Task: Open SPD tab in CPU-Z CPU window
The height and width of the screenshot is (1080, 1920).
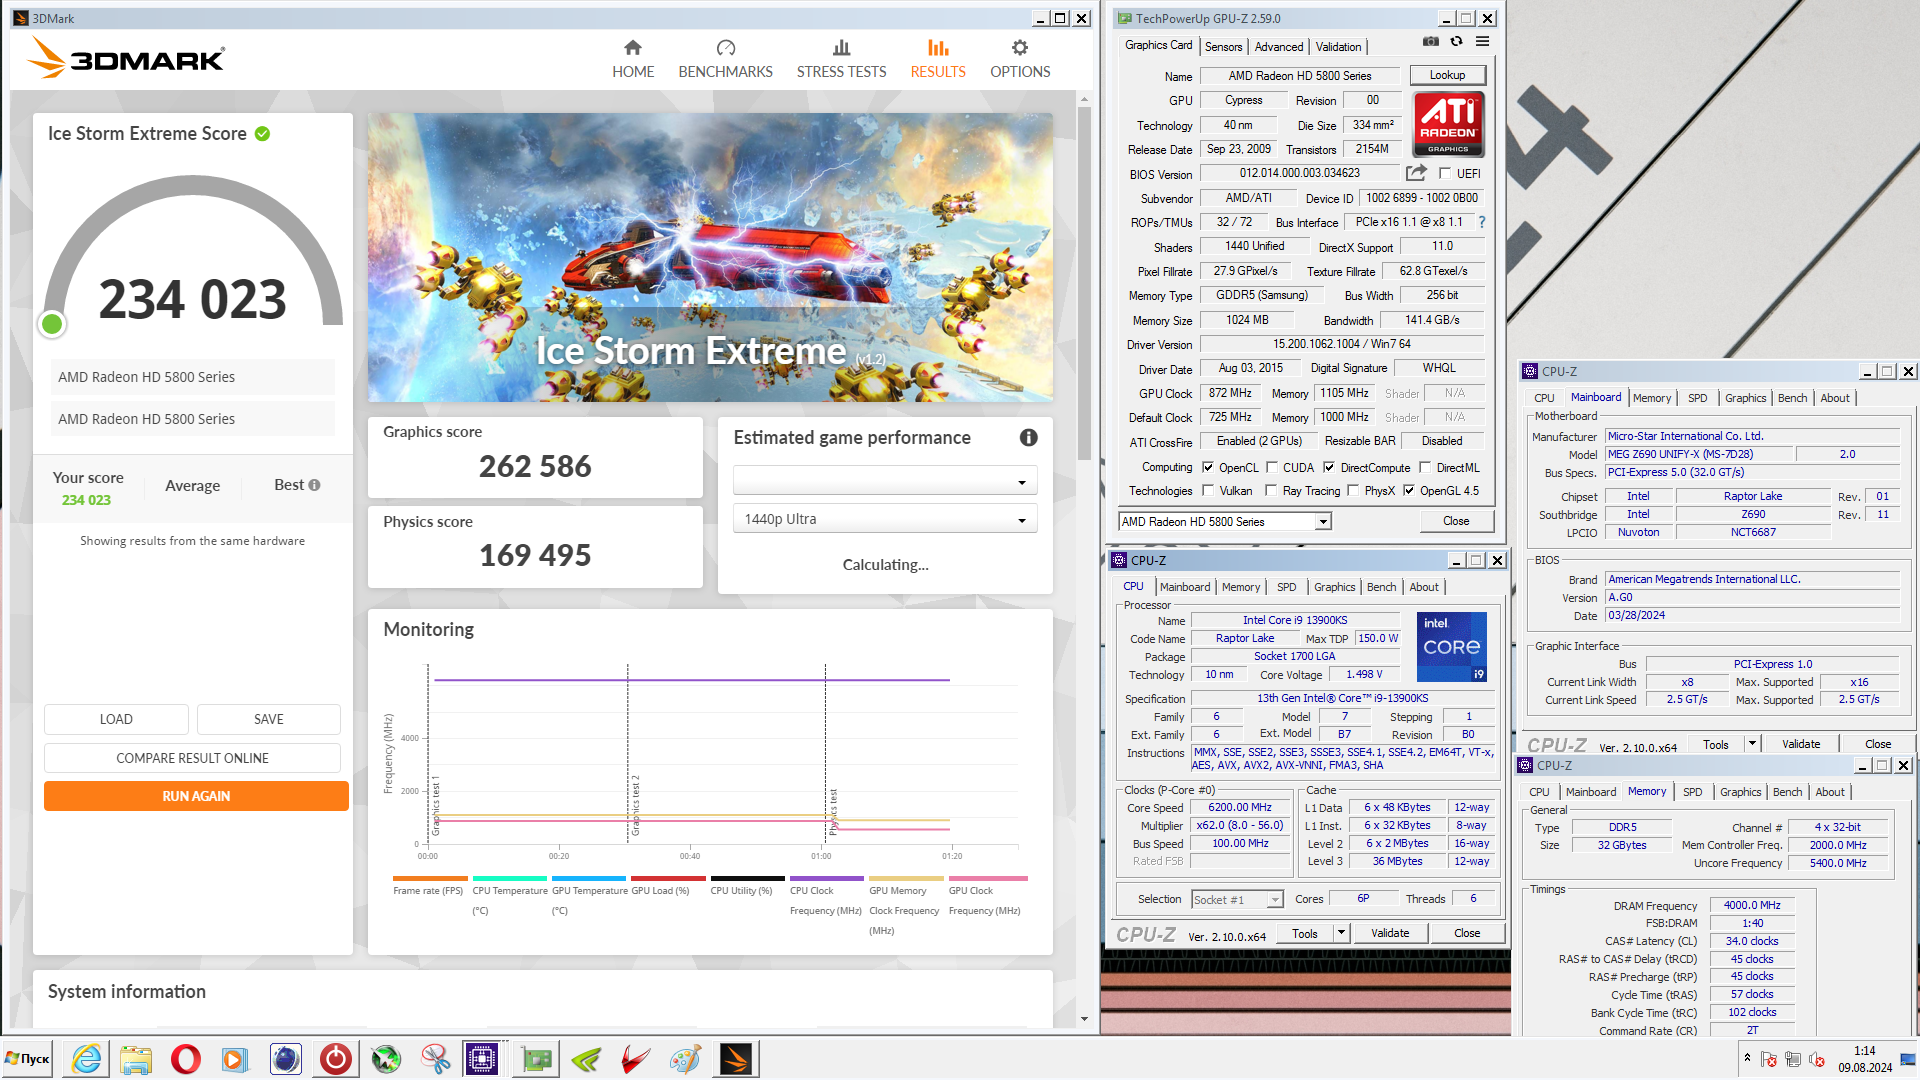Action: point(1286,587)
